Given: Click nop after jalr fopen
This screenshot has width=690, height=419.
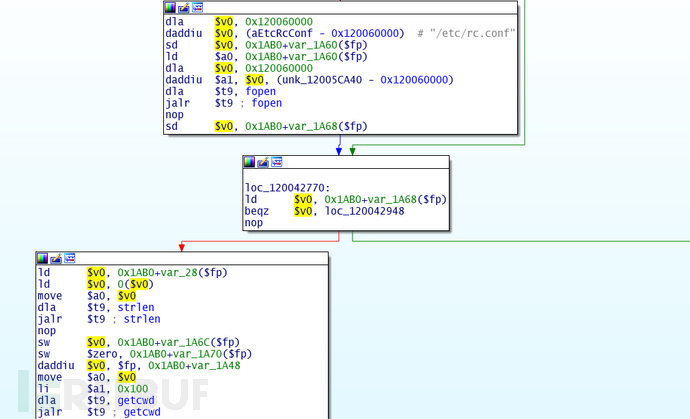Looking at the screenshot, I should [174, 115].
